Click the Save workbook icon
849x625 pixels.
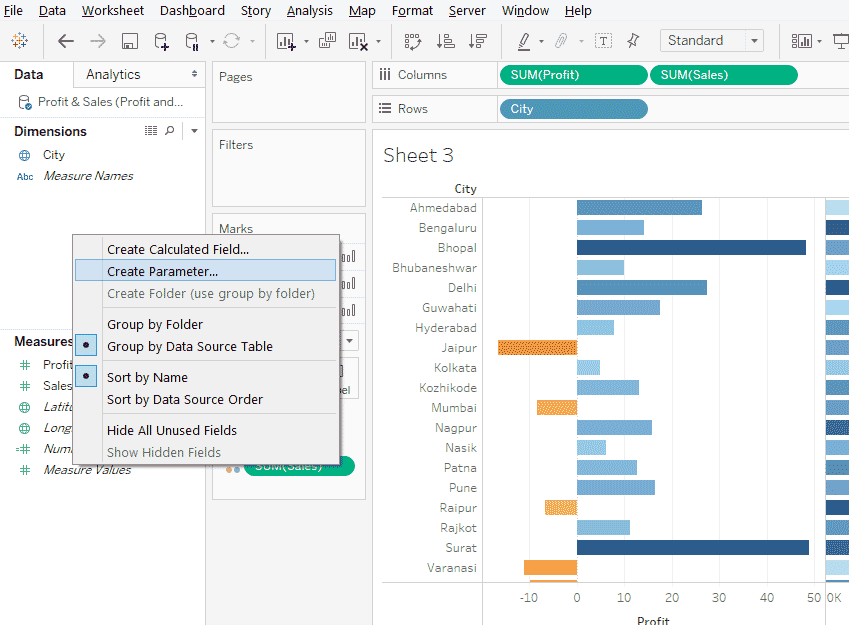(x=131, y=40)
